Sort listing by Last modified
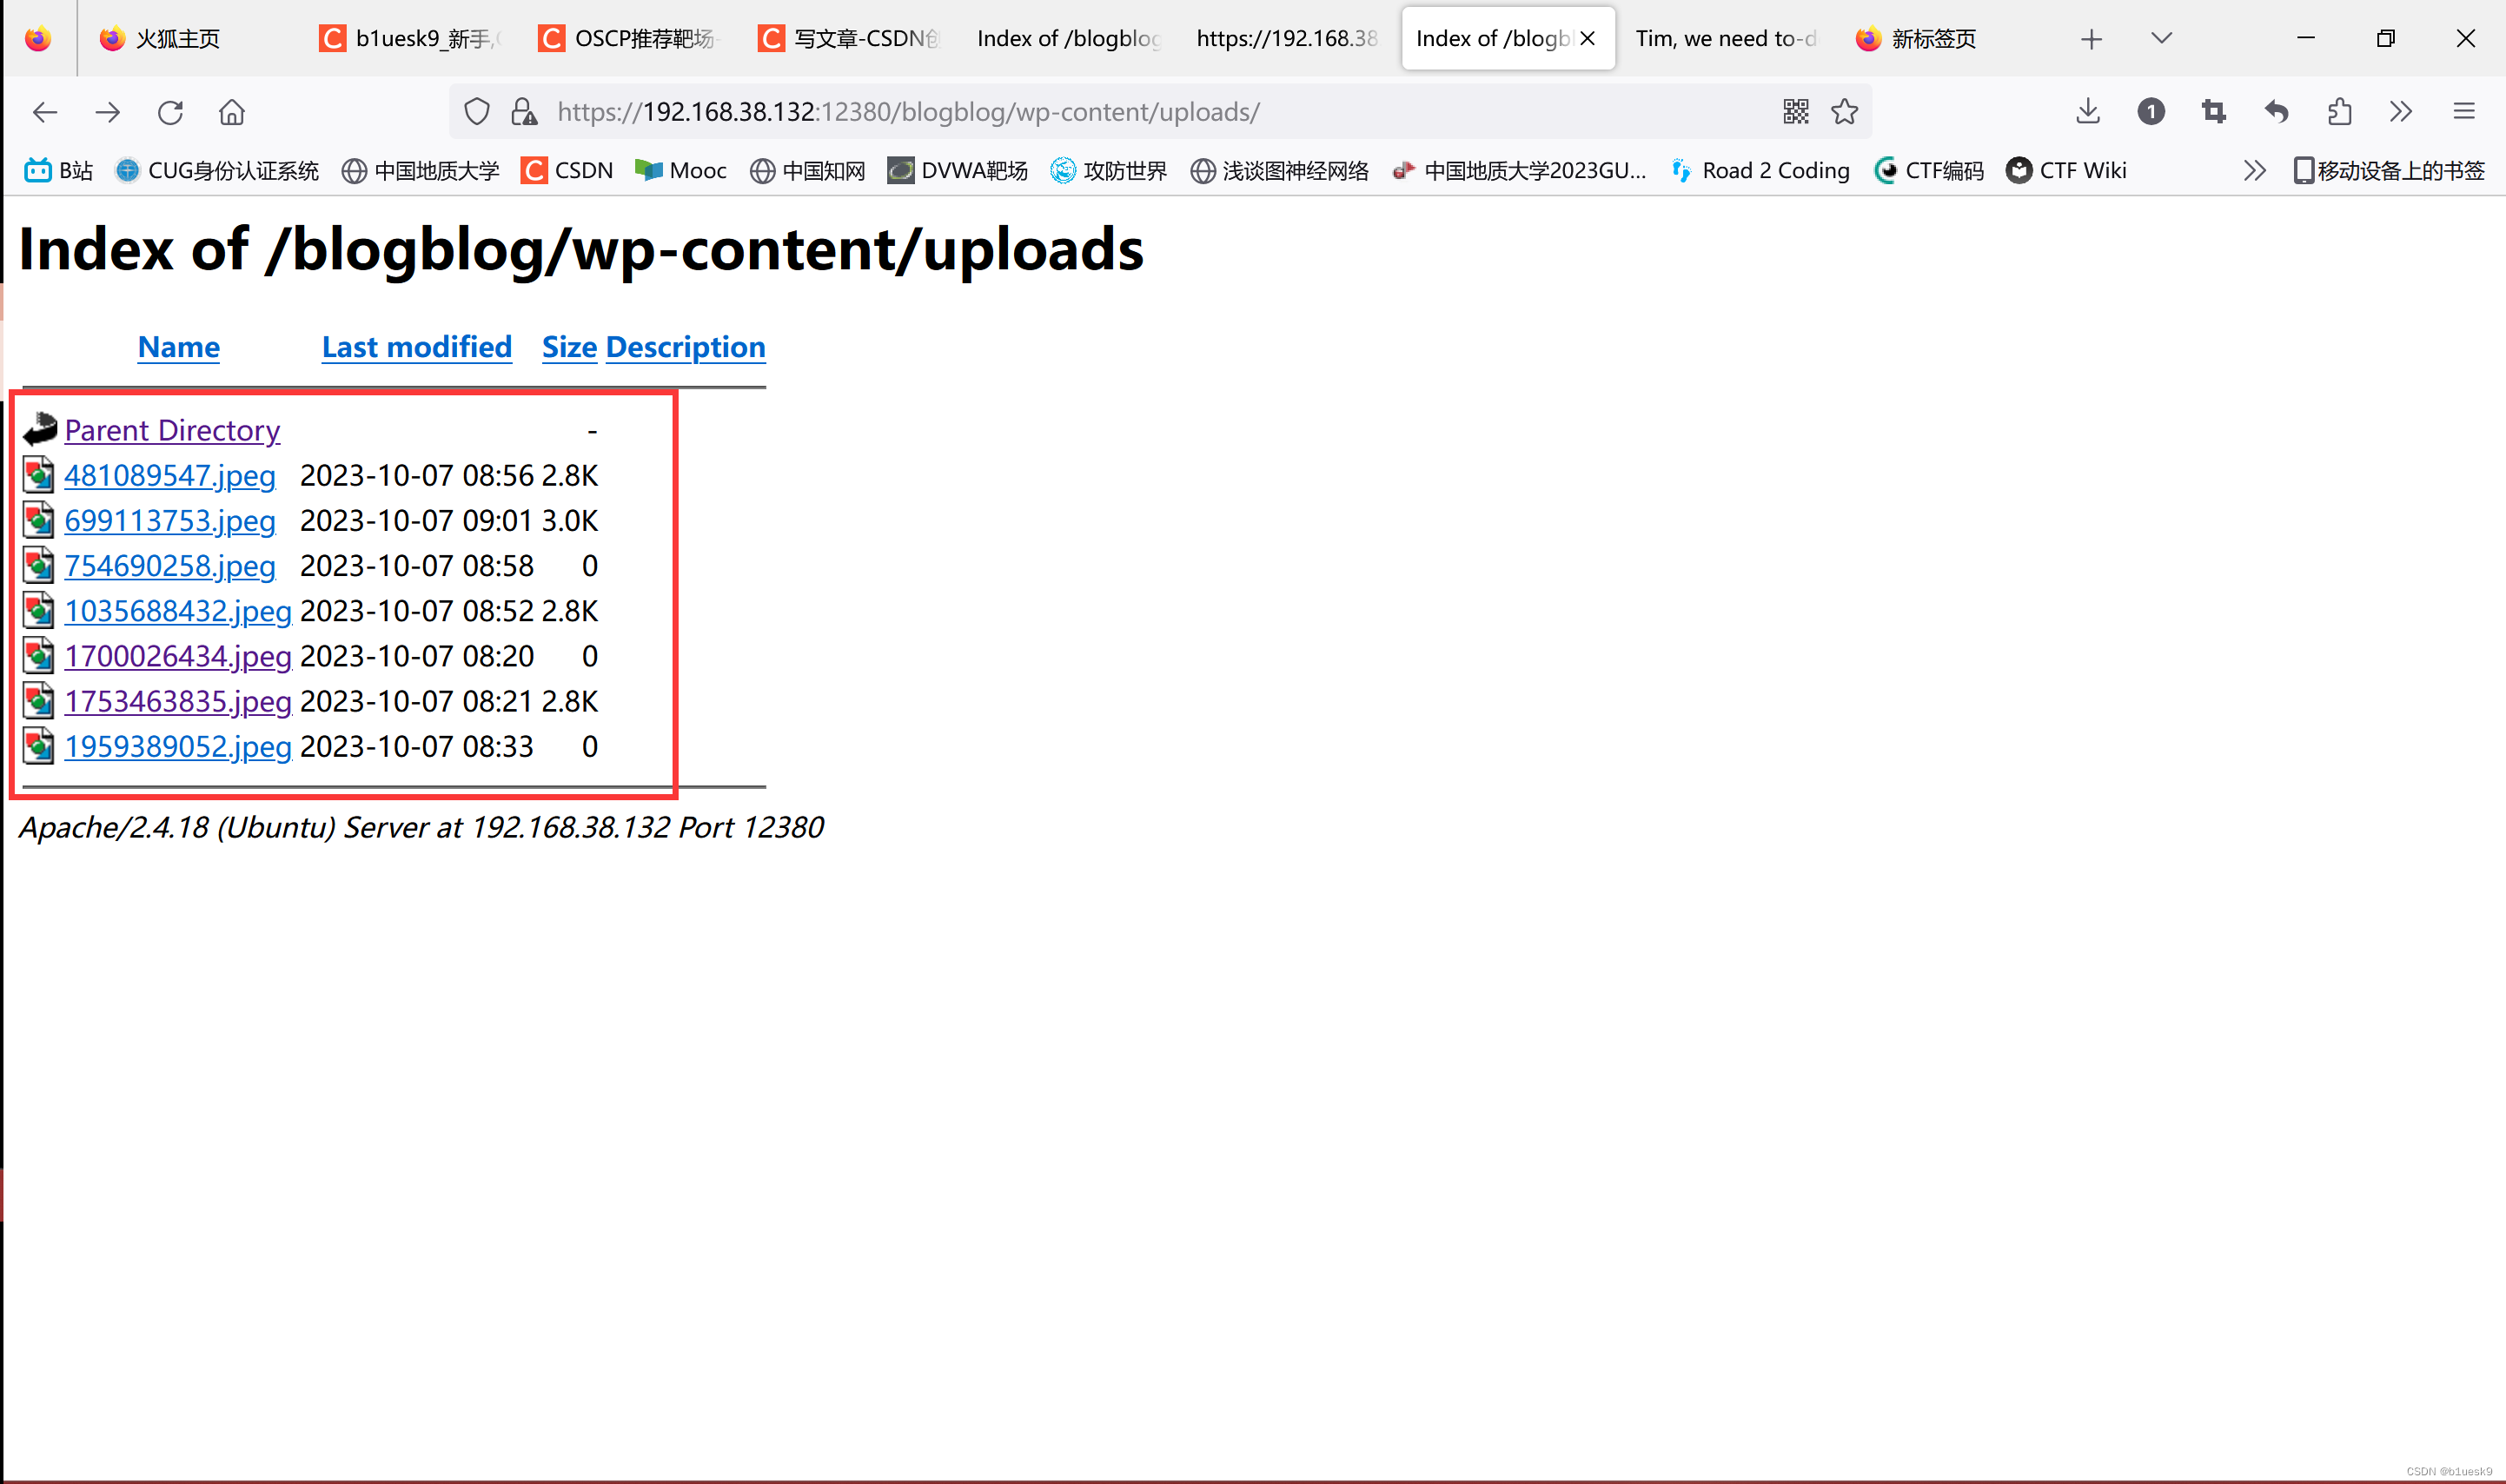The height and width of the screenshot is (1484, 2506). pyautogui.click(x=416, y=347)
